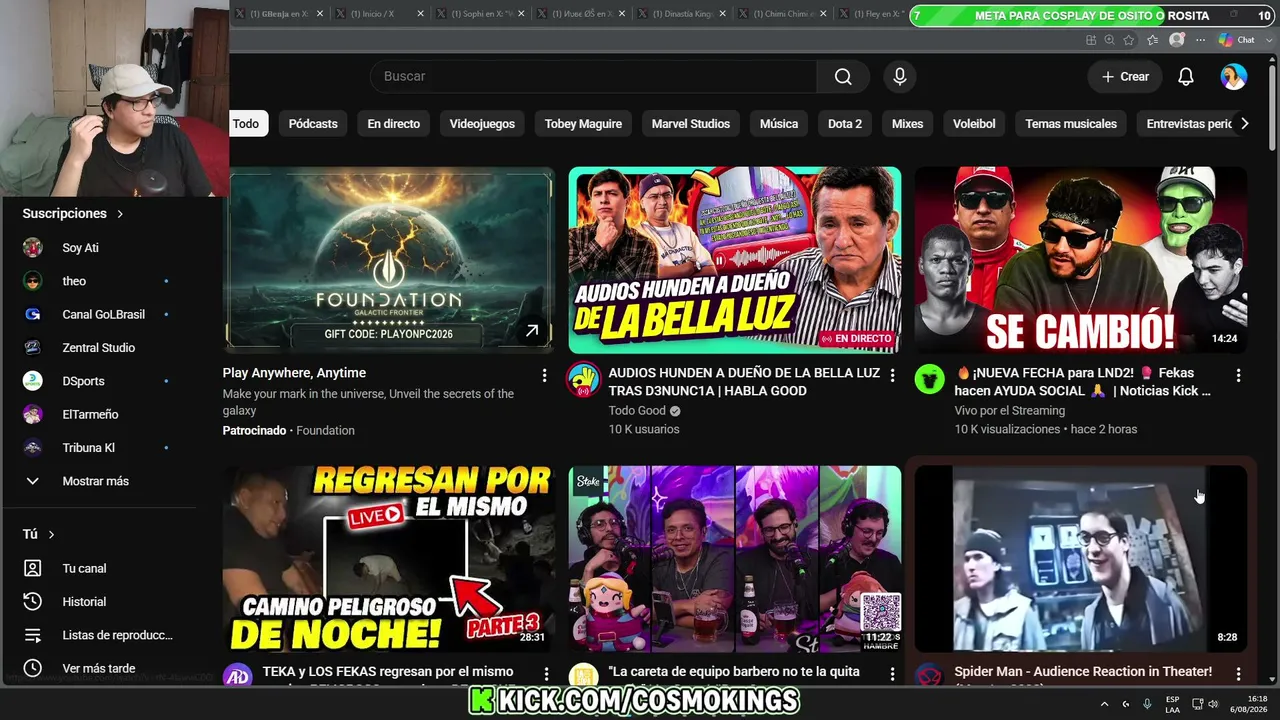Viewport: 1280px width, 720px height.
Task: Open options for Play Anywhere, Anytime ad
Action: point(544,375)
